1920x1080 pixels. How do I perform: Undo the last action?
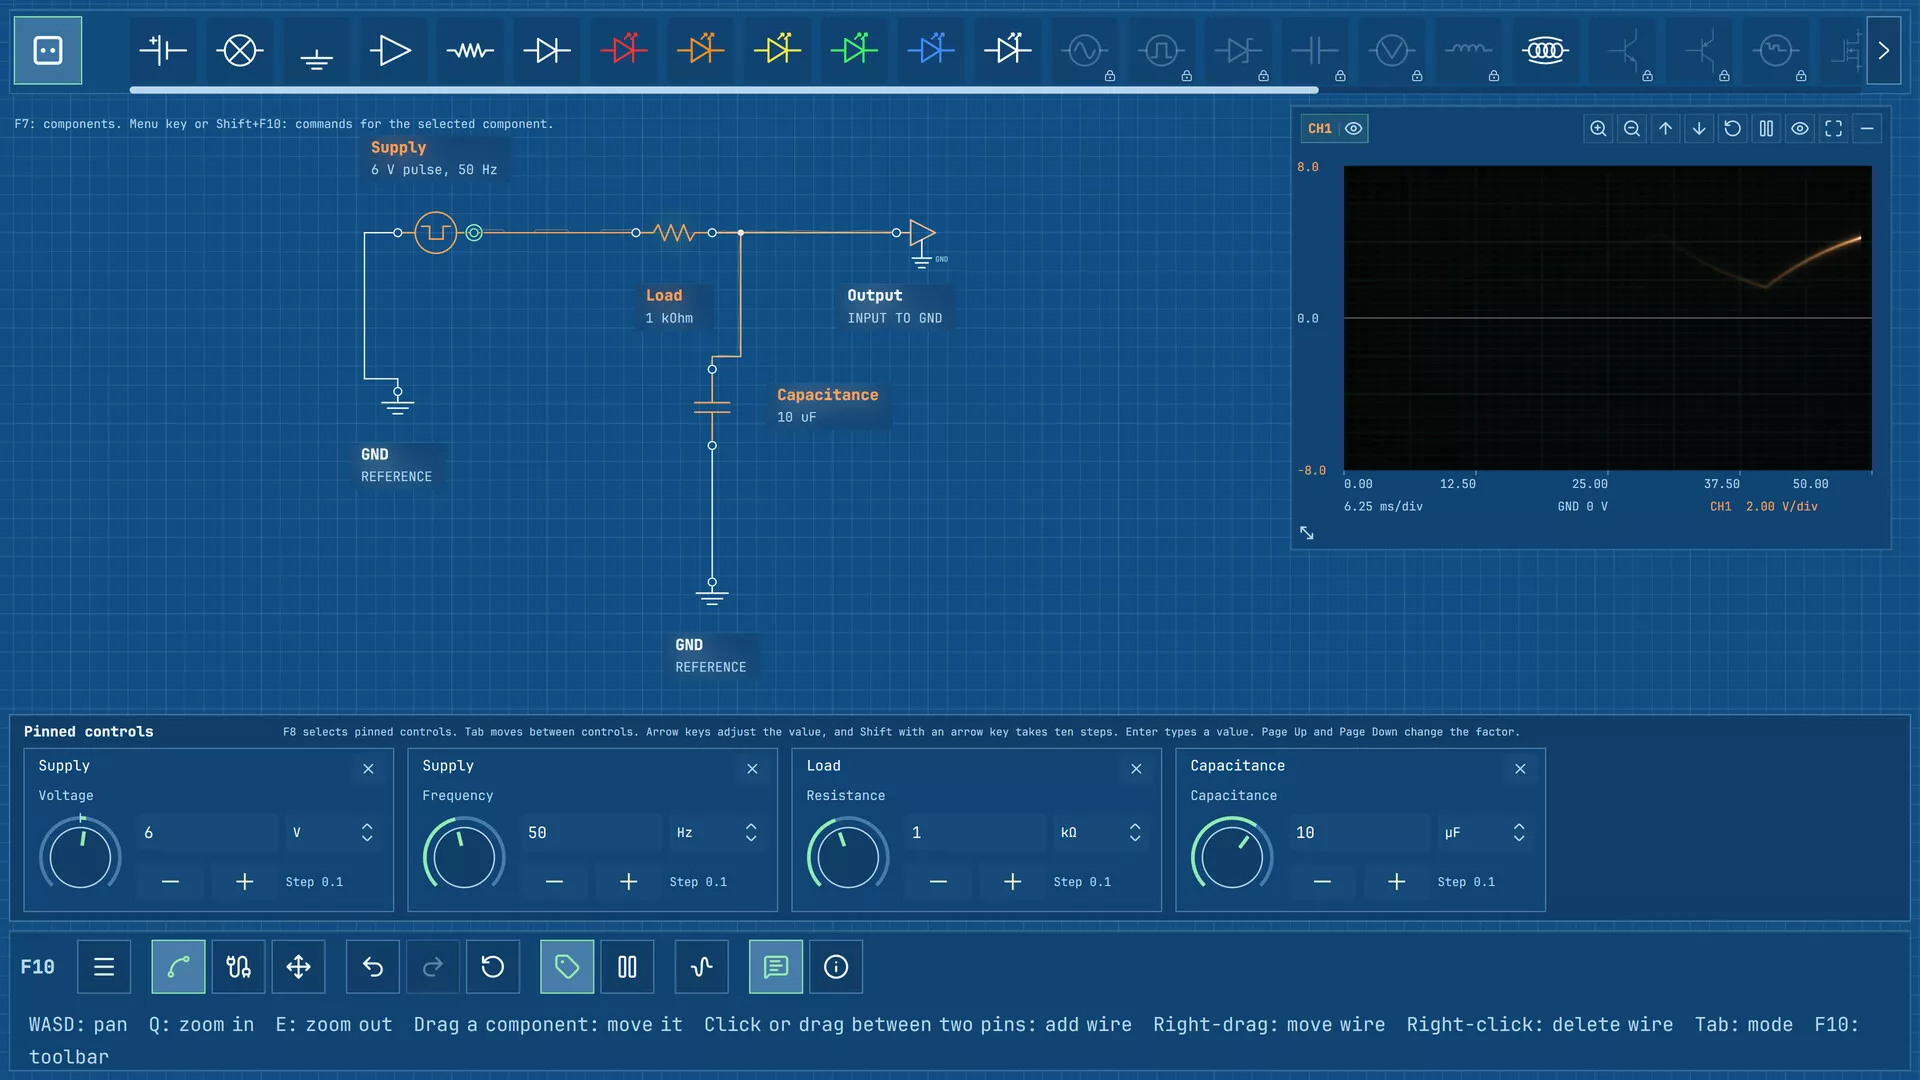pos(373,966)
